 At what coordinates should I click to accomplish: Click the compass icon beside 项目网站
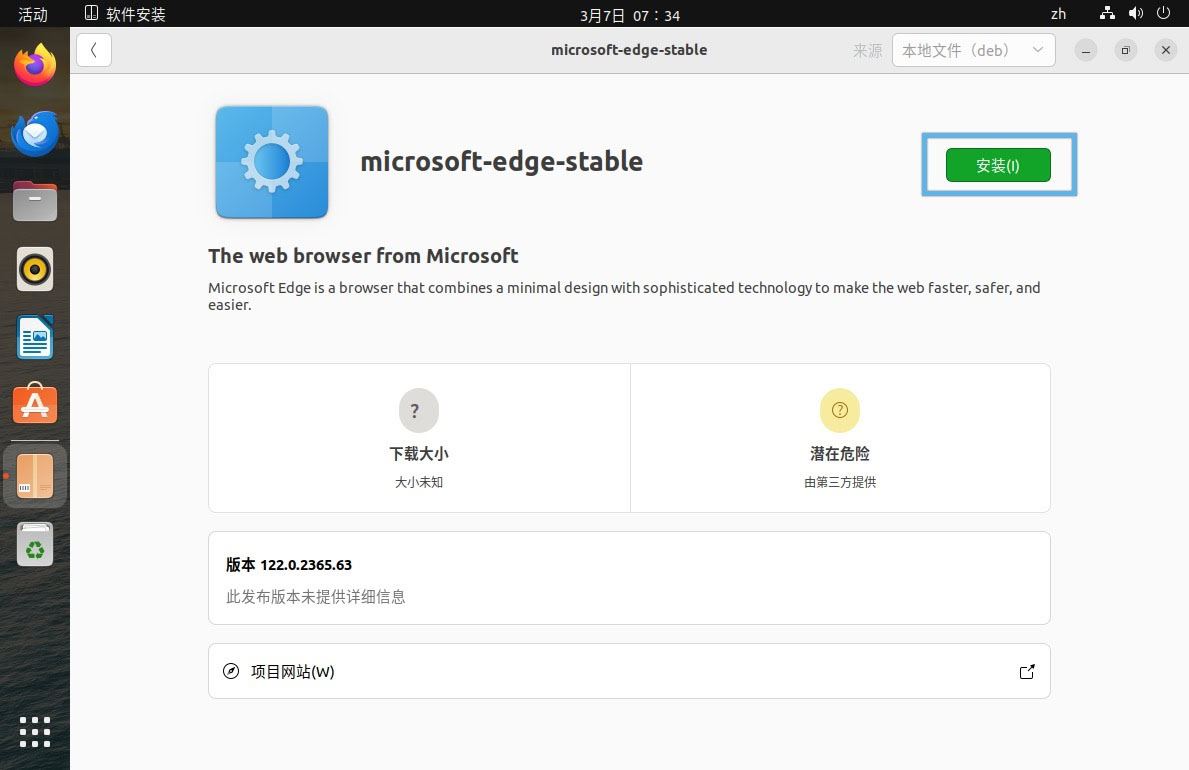coord(231,671)
